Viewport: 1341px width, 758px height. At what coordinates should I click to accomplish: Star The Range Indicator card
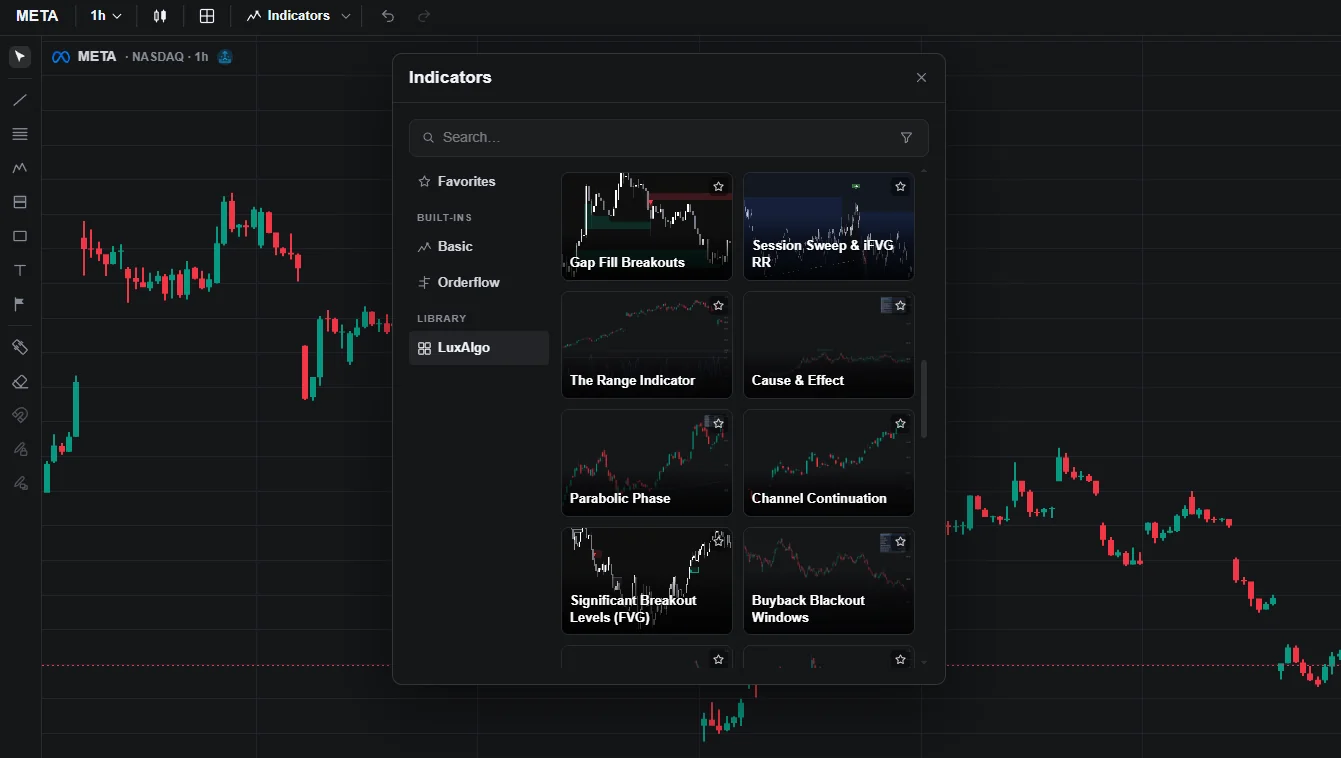point(718,305)
